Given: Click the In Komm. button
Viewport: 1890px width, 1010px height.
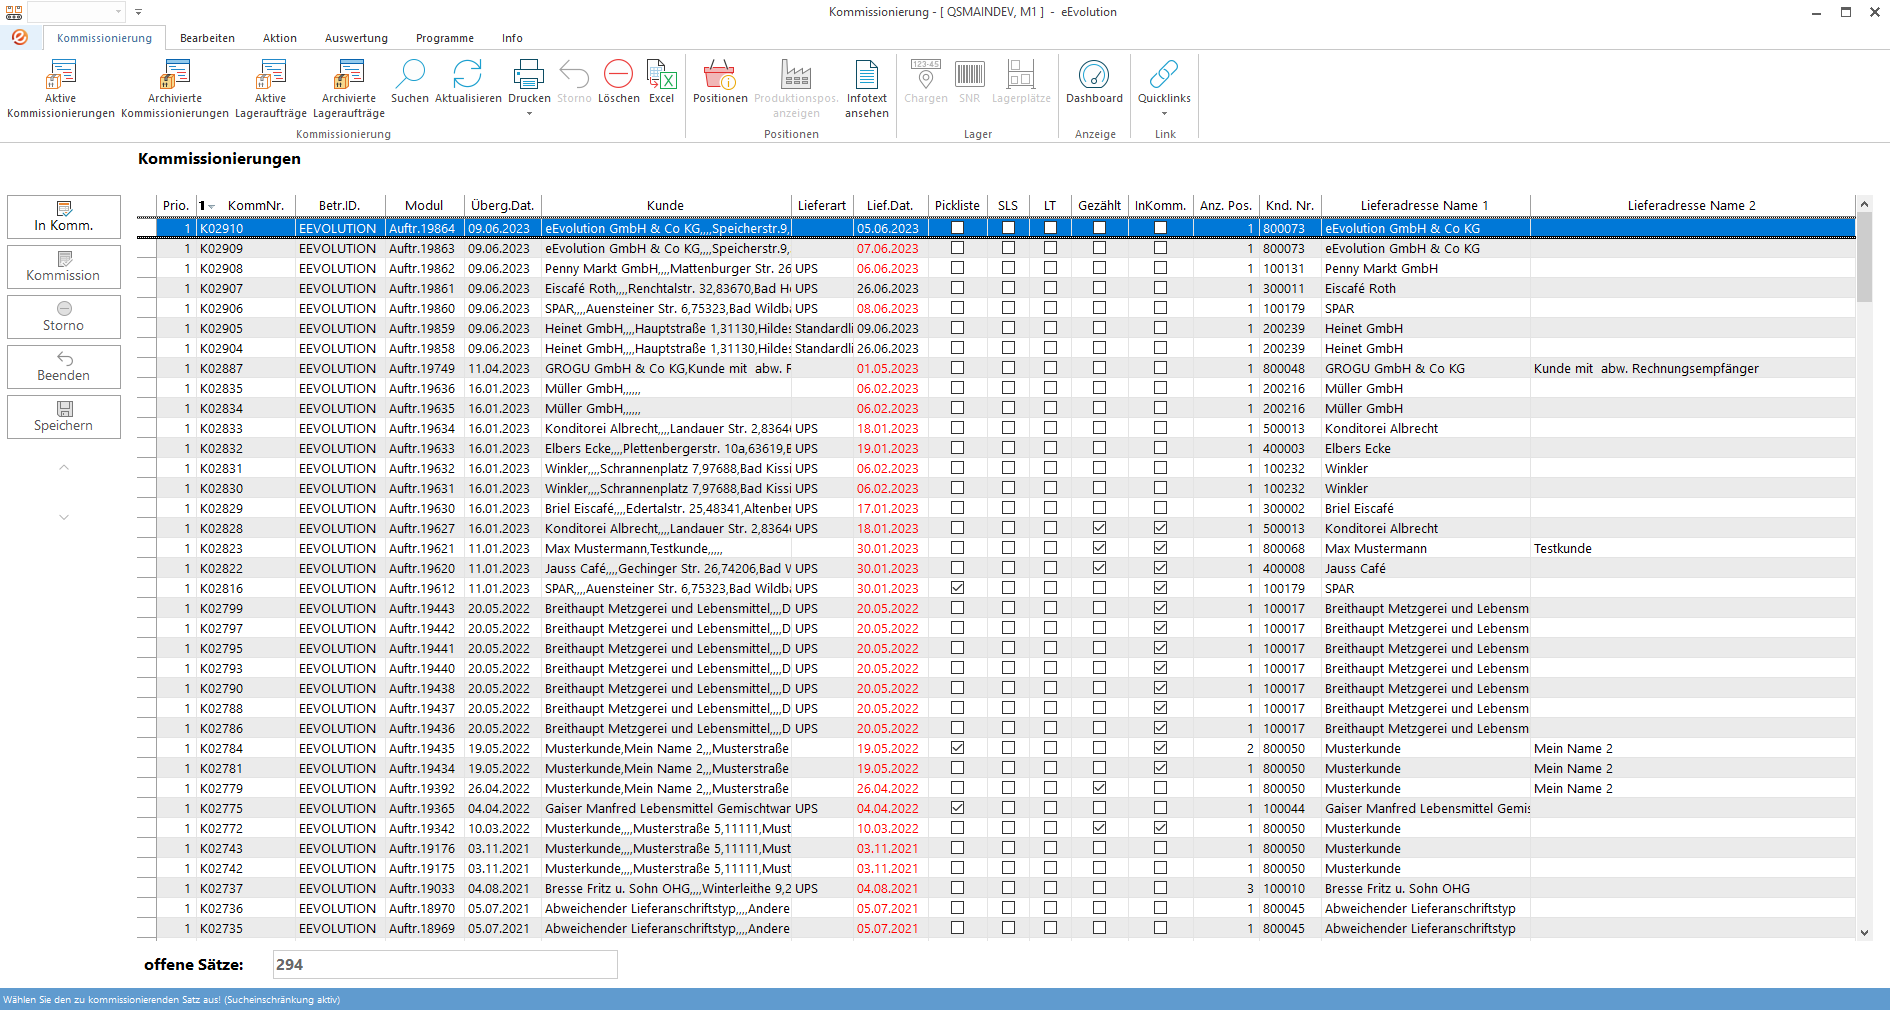Looking at the screenshot, I should click(64, 216).
